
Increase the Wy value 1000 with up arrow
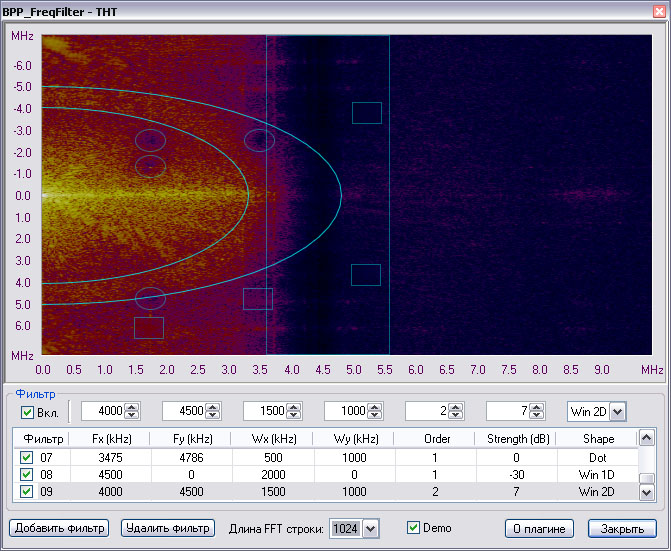coord(375,407)
